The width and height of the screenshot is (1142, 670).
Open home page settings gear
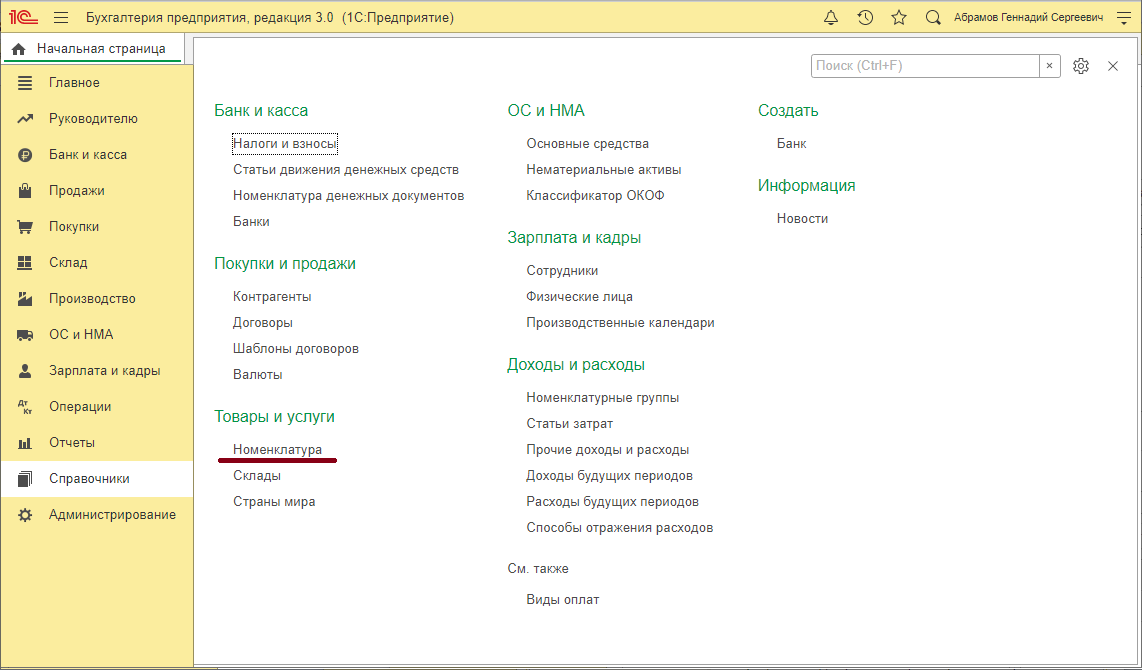1081,65
